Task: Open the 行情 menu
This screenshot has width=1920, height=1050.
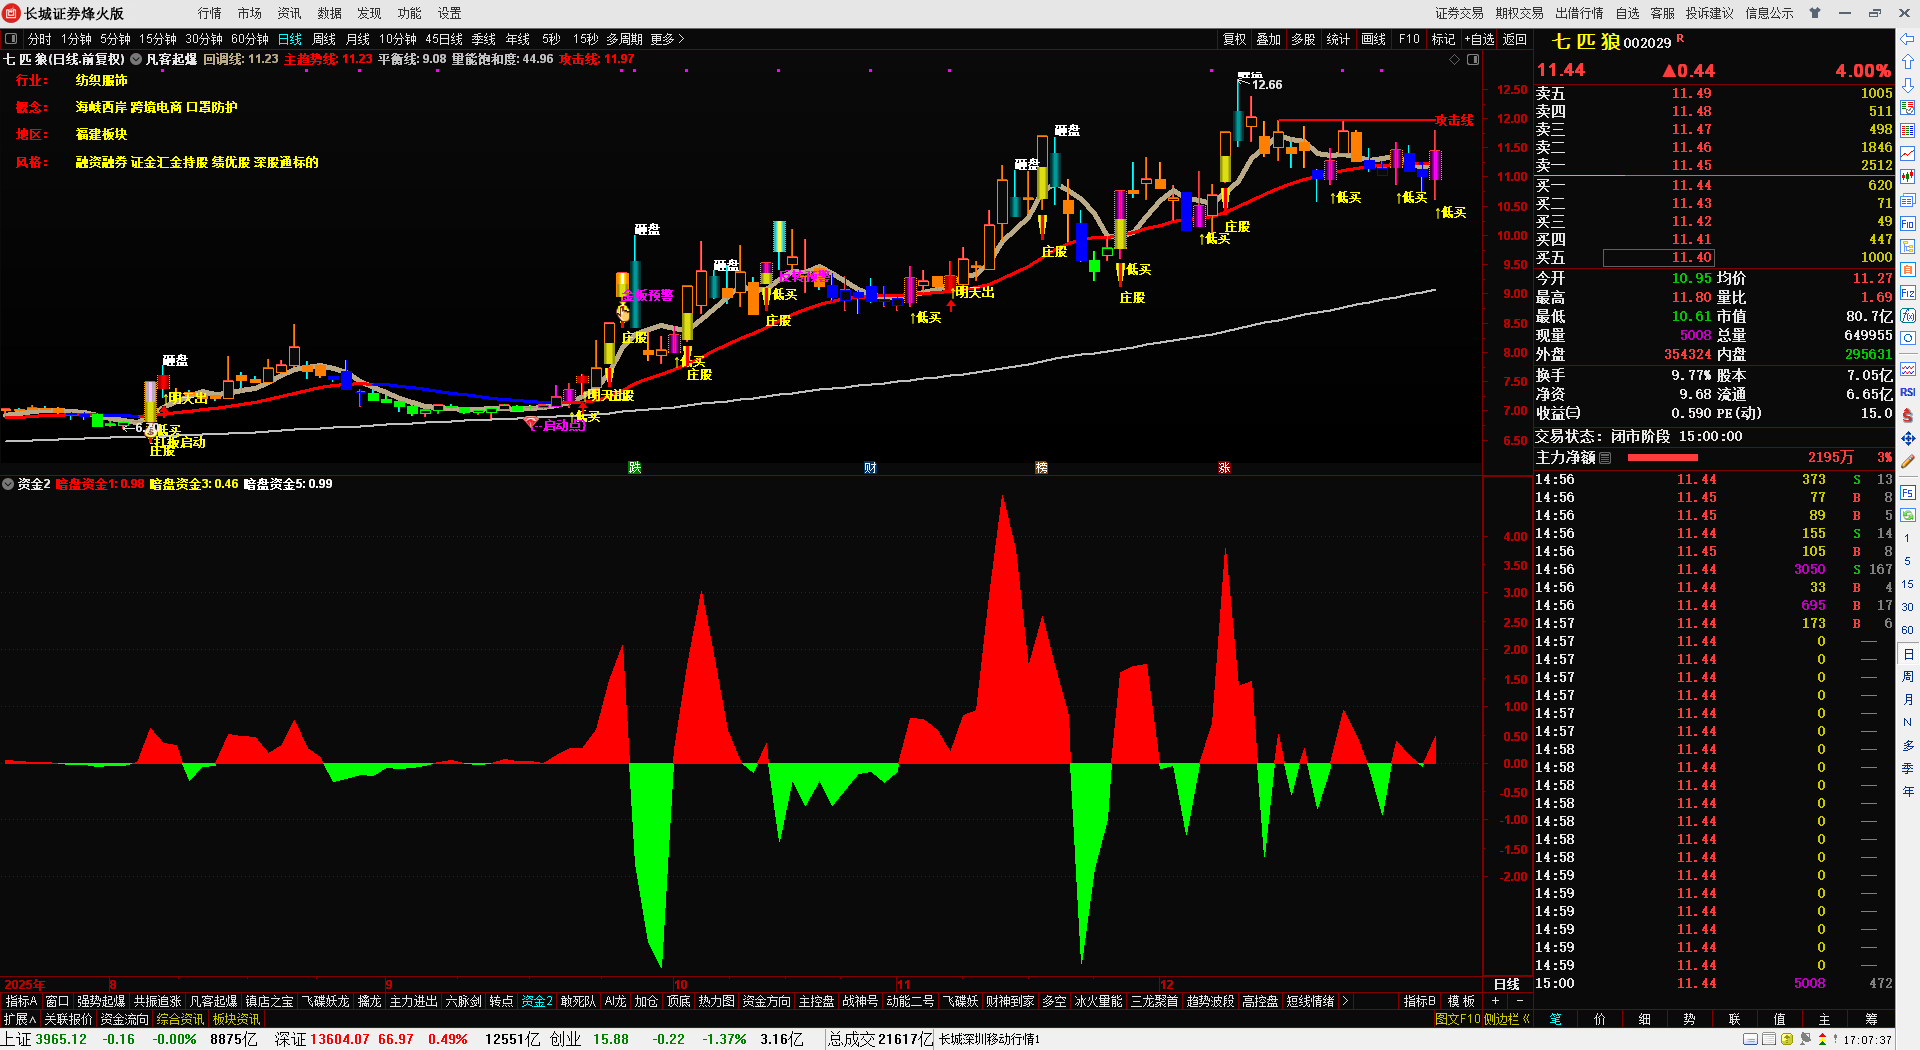Action: pos(210,13)
